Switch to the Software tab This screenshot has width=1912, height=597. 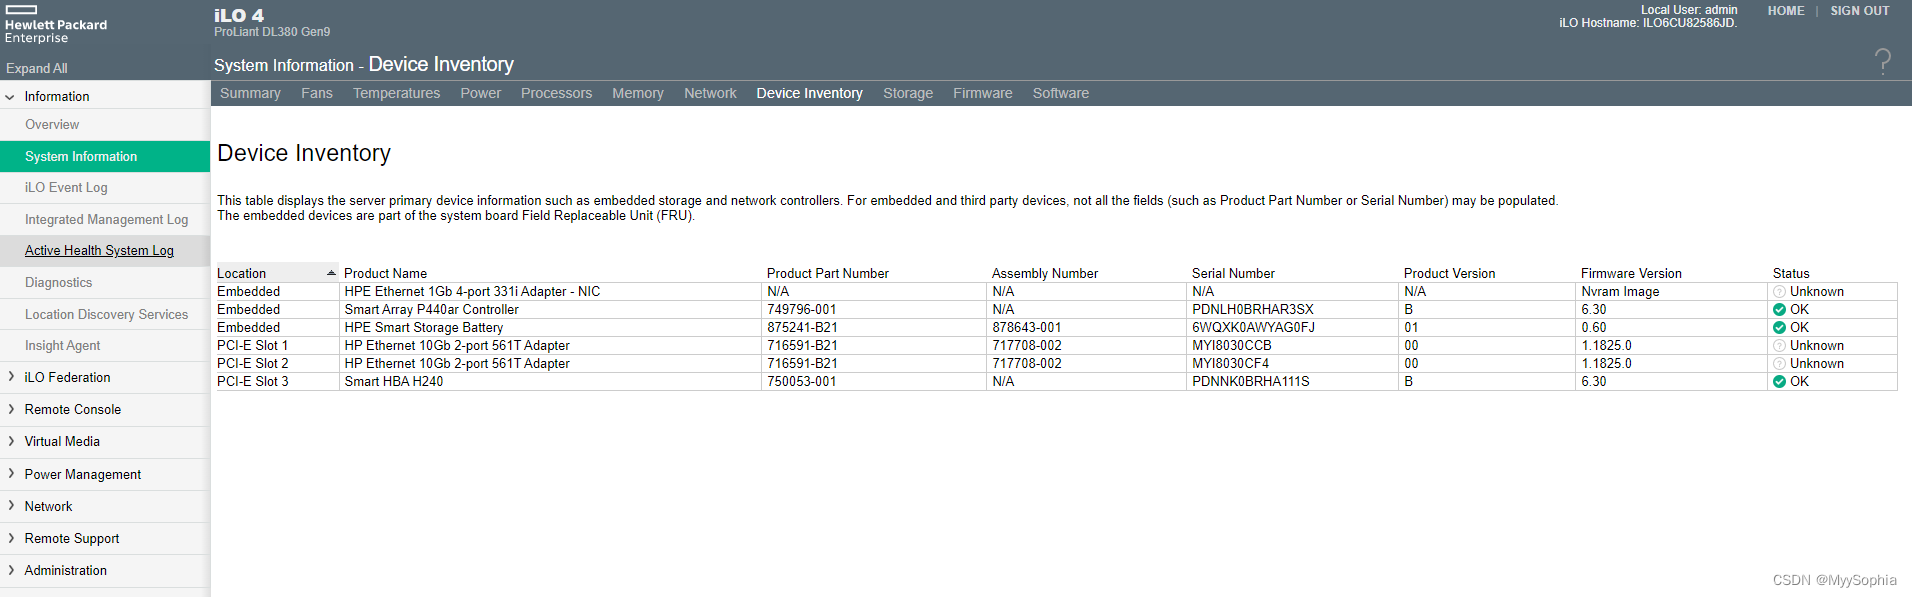[1061, 93]
